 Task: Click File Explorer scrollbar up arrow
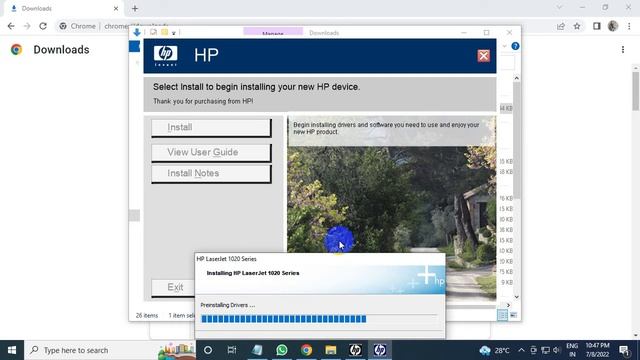(516, 78)
